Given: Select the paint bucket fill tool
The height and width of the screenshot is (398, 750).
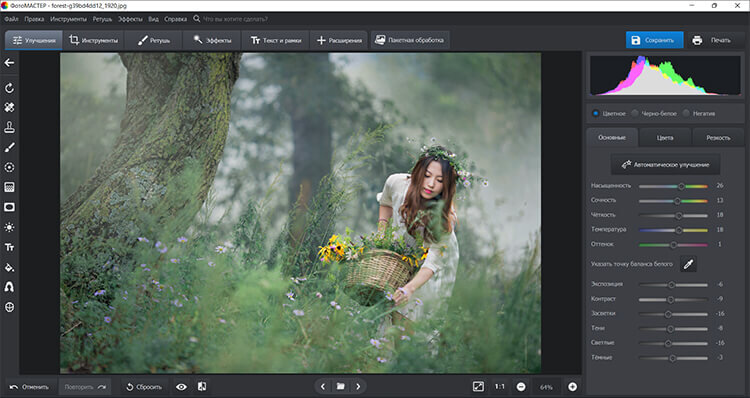Looking at the screenshot, I should (9, 267).
